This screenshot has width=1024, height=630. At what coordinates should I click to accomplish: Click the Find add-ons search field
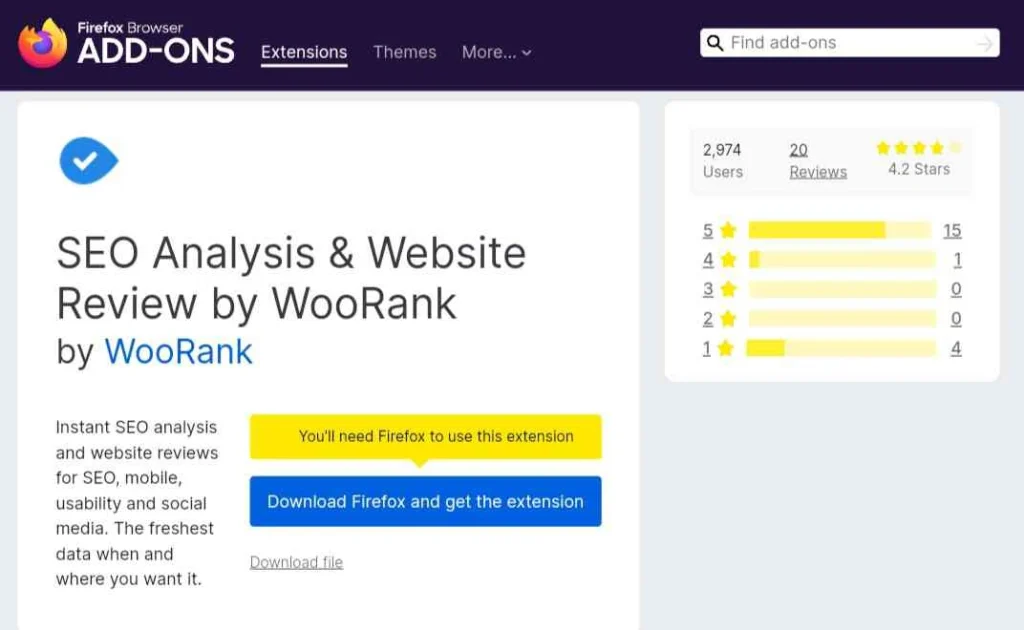coord(850,43)
